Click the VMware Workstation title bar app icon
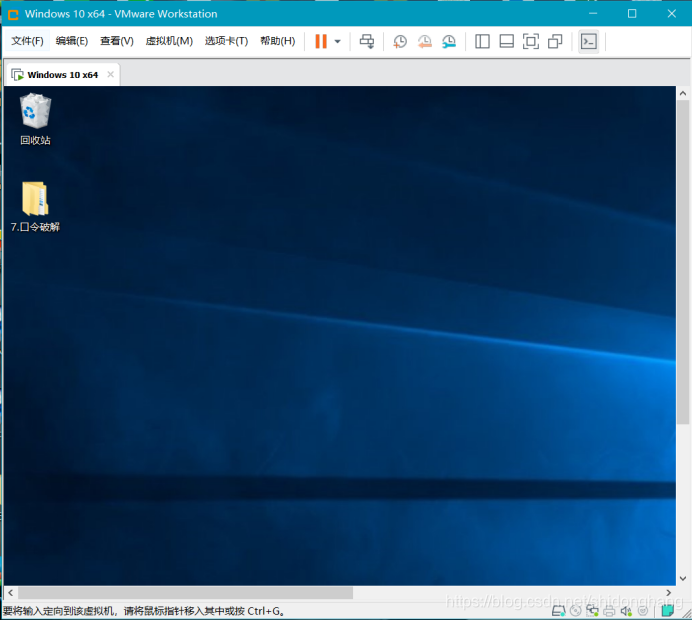Image resolution: width=692 pixels, height=620 pixels. [x=13, y=14]
